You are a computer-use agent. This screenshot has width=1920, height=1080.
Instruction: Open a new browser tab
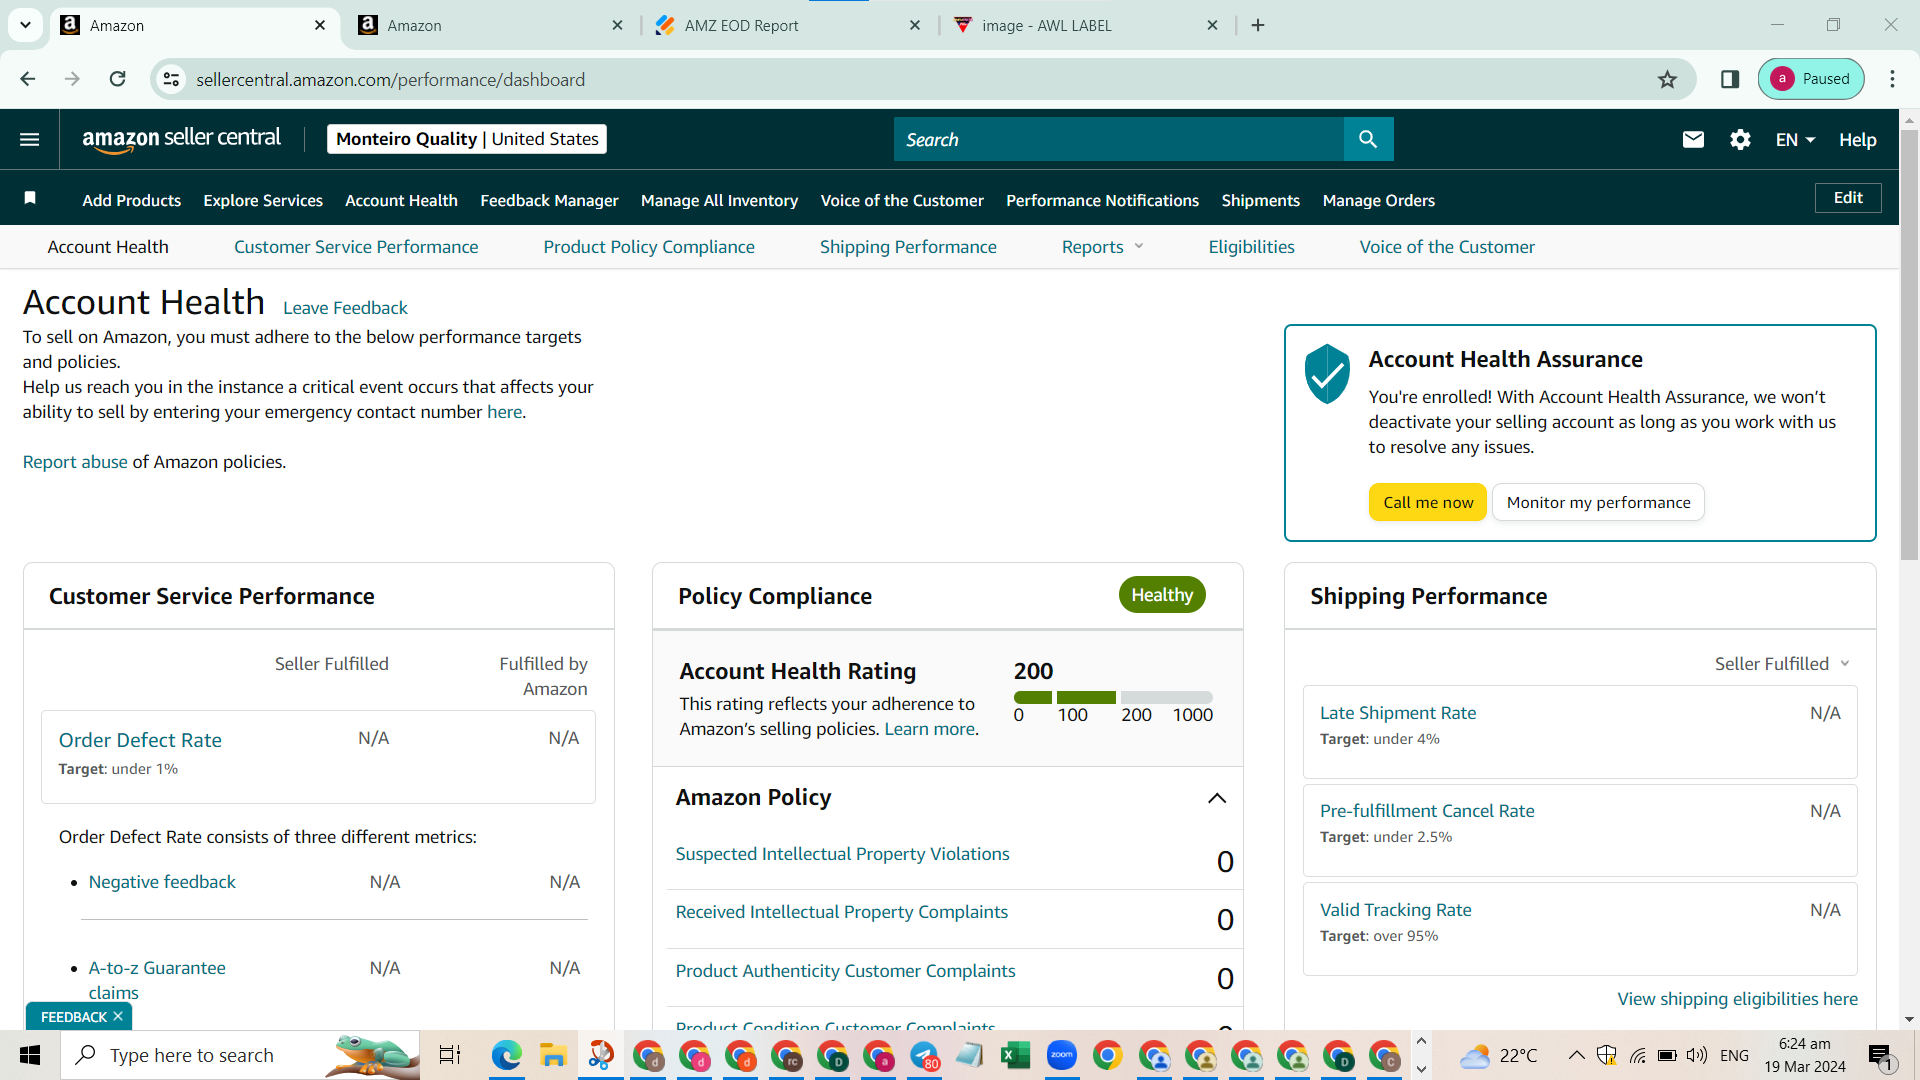(x=1258, y=25)
